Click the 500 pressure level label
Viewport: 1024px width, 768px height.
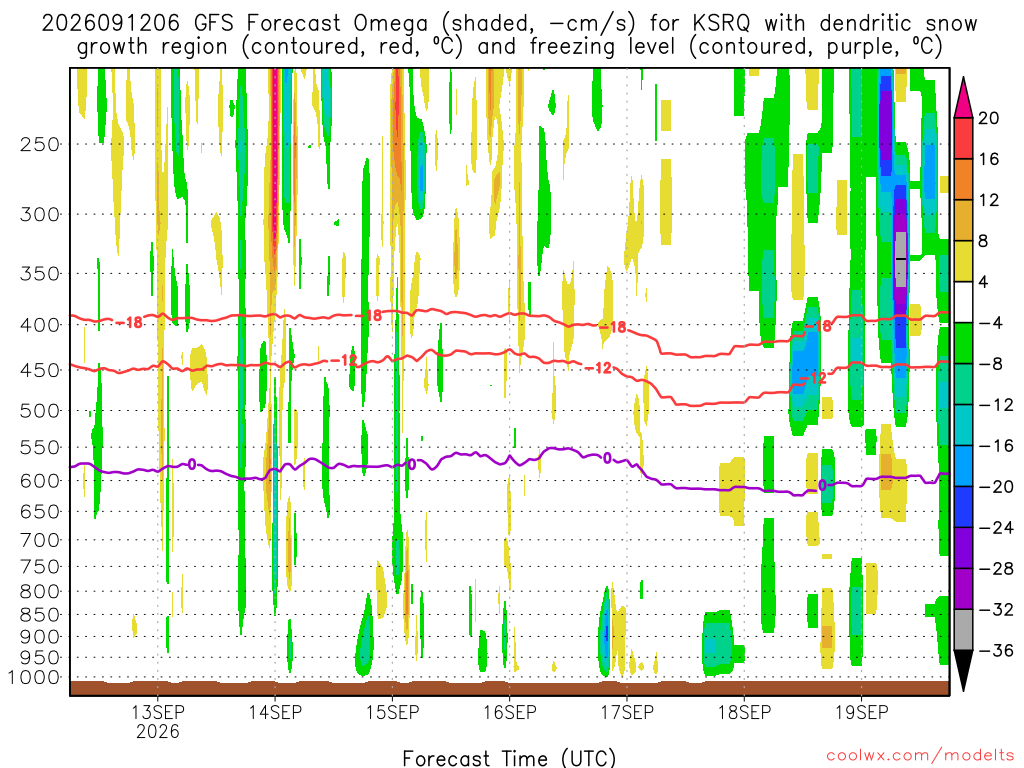[40, 411]
